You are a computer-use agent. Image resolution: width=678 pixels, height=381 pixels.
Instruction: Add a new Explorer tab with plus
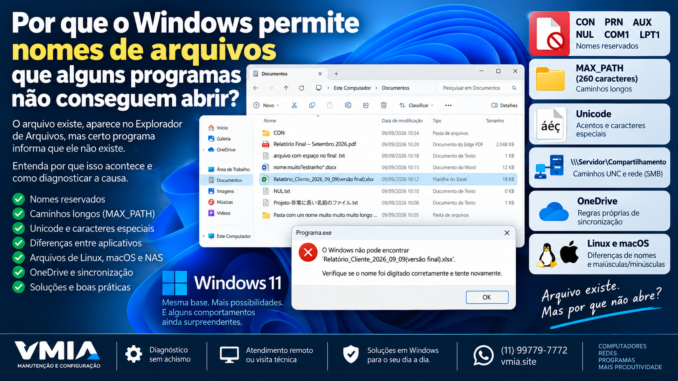pyautogui.click(x=336, y=74)
